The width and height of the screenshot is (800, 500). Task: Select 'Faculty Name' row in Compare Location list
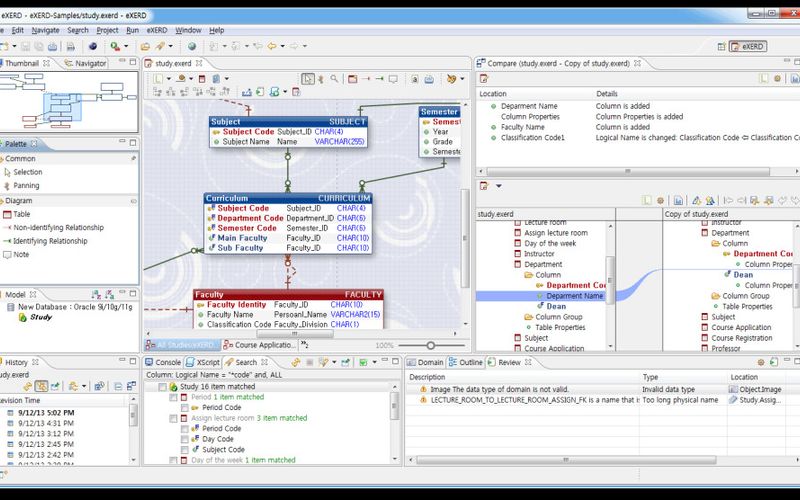pyautogui.click(x=522, y=127)
